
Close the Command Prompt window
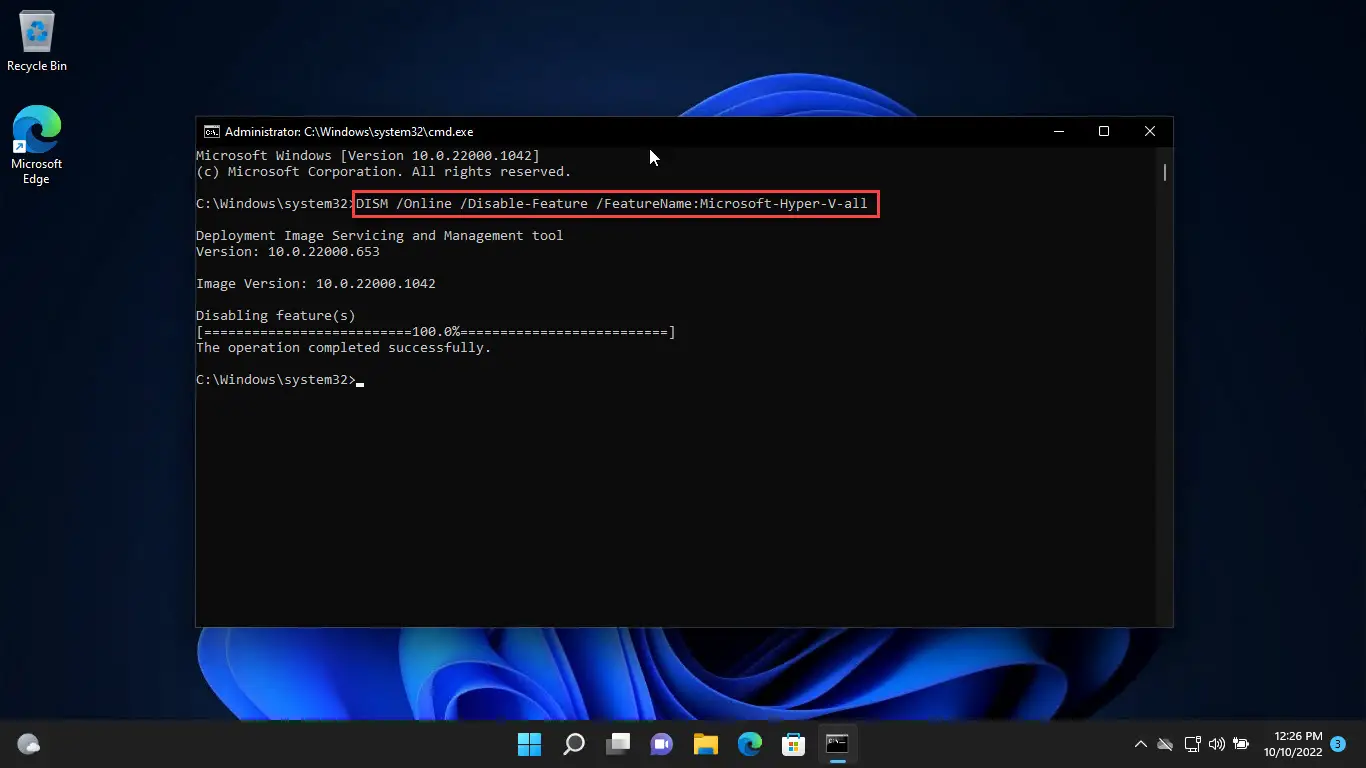click(1150, 131)
